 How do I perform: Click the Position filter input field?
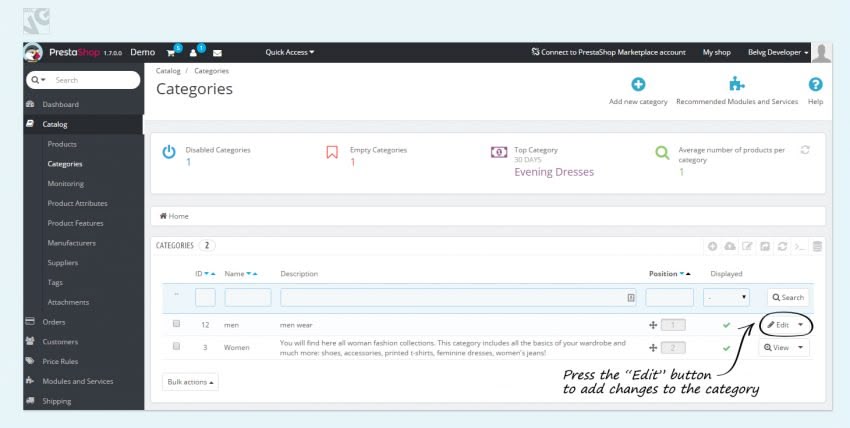tap(669, 297)
